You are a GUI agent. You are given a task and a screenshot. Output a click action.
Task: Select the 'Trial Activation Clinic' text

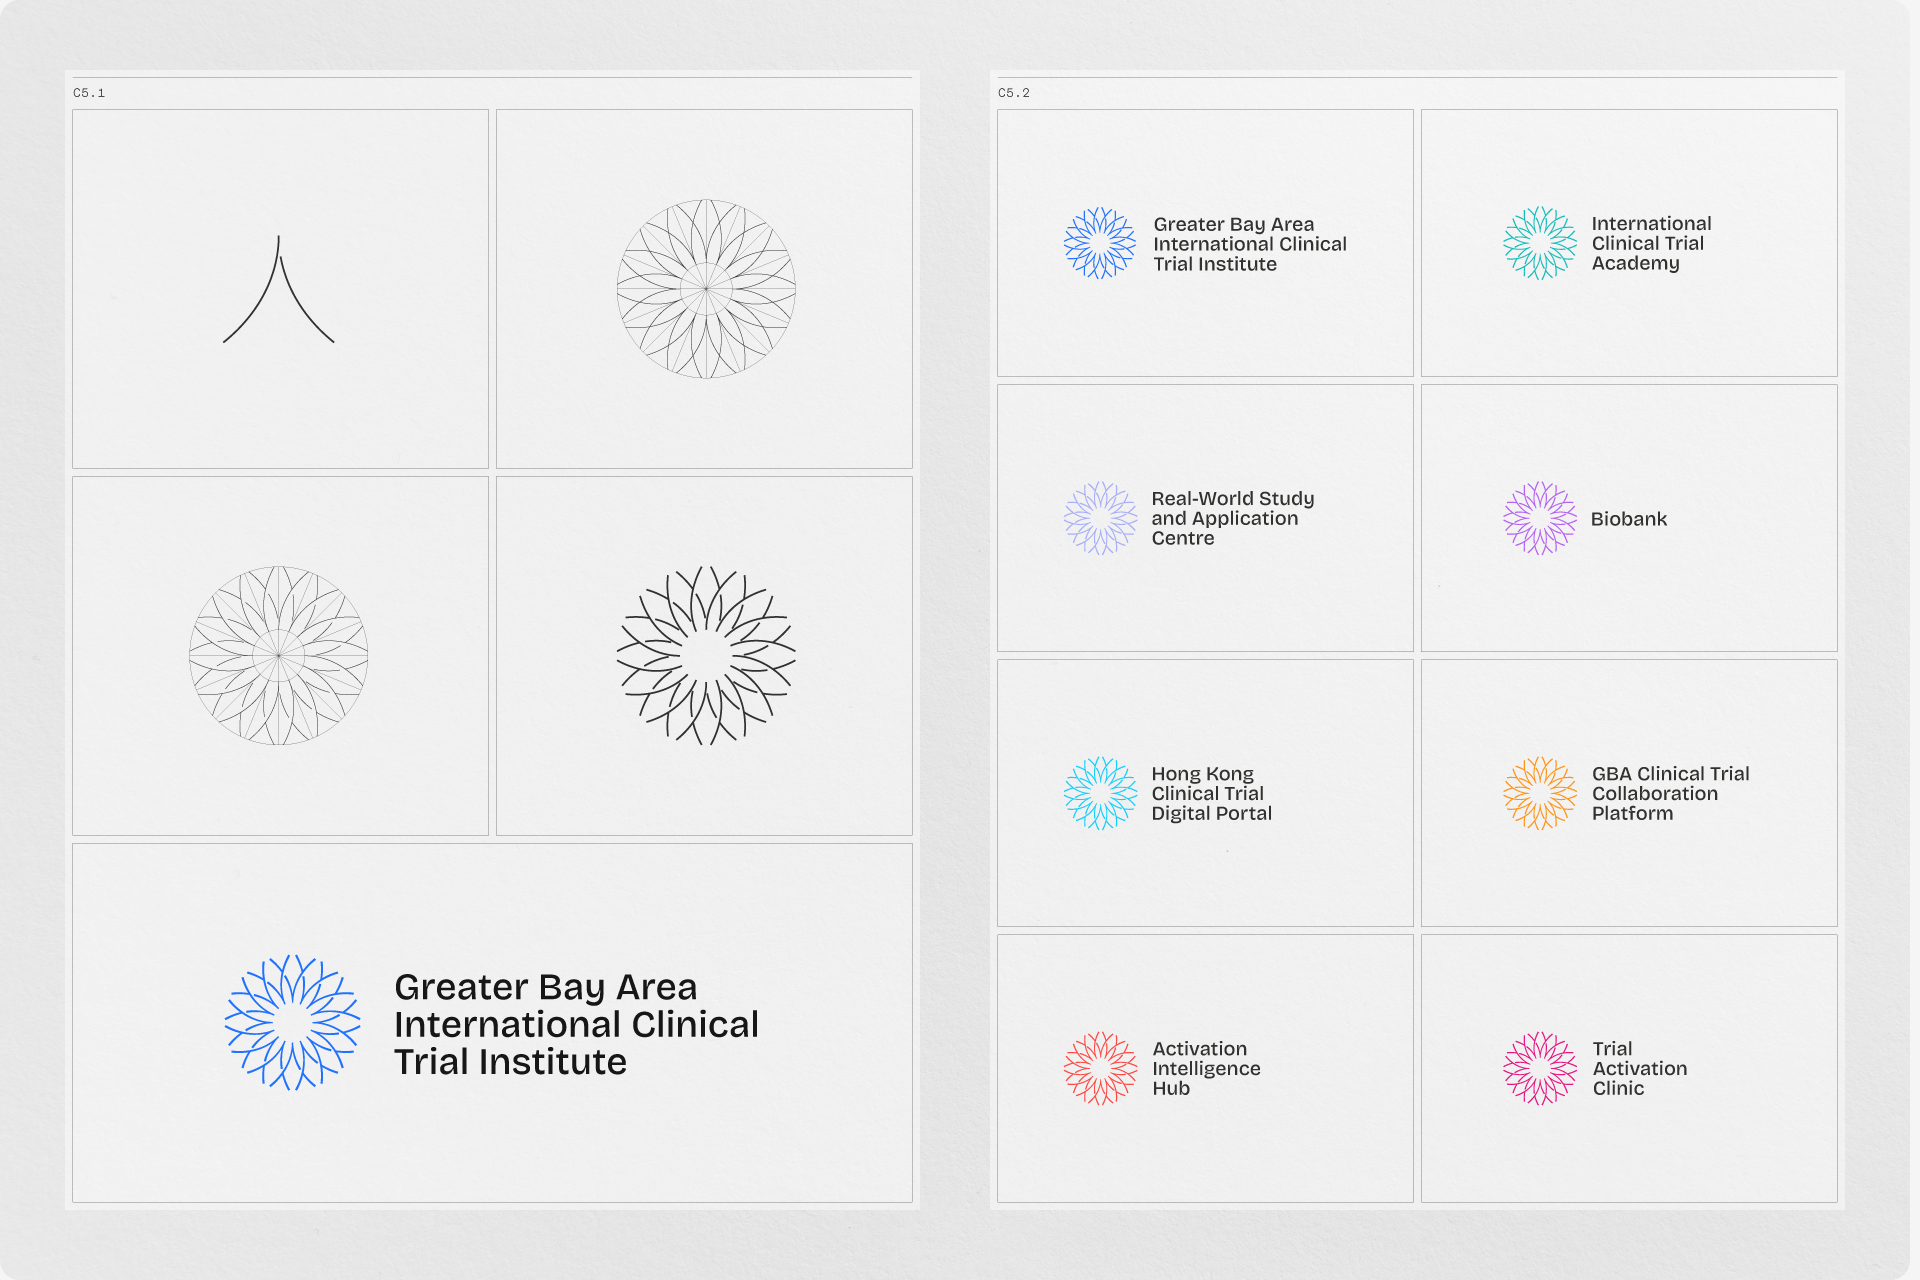[x=1640, y=1068]
